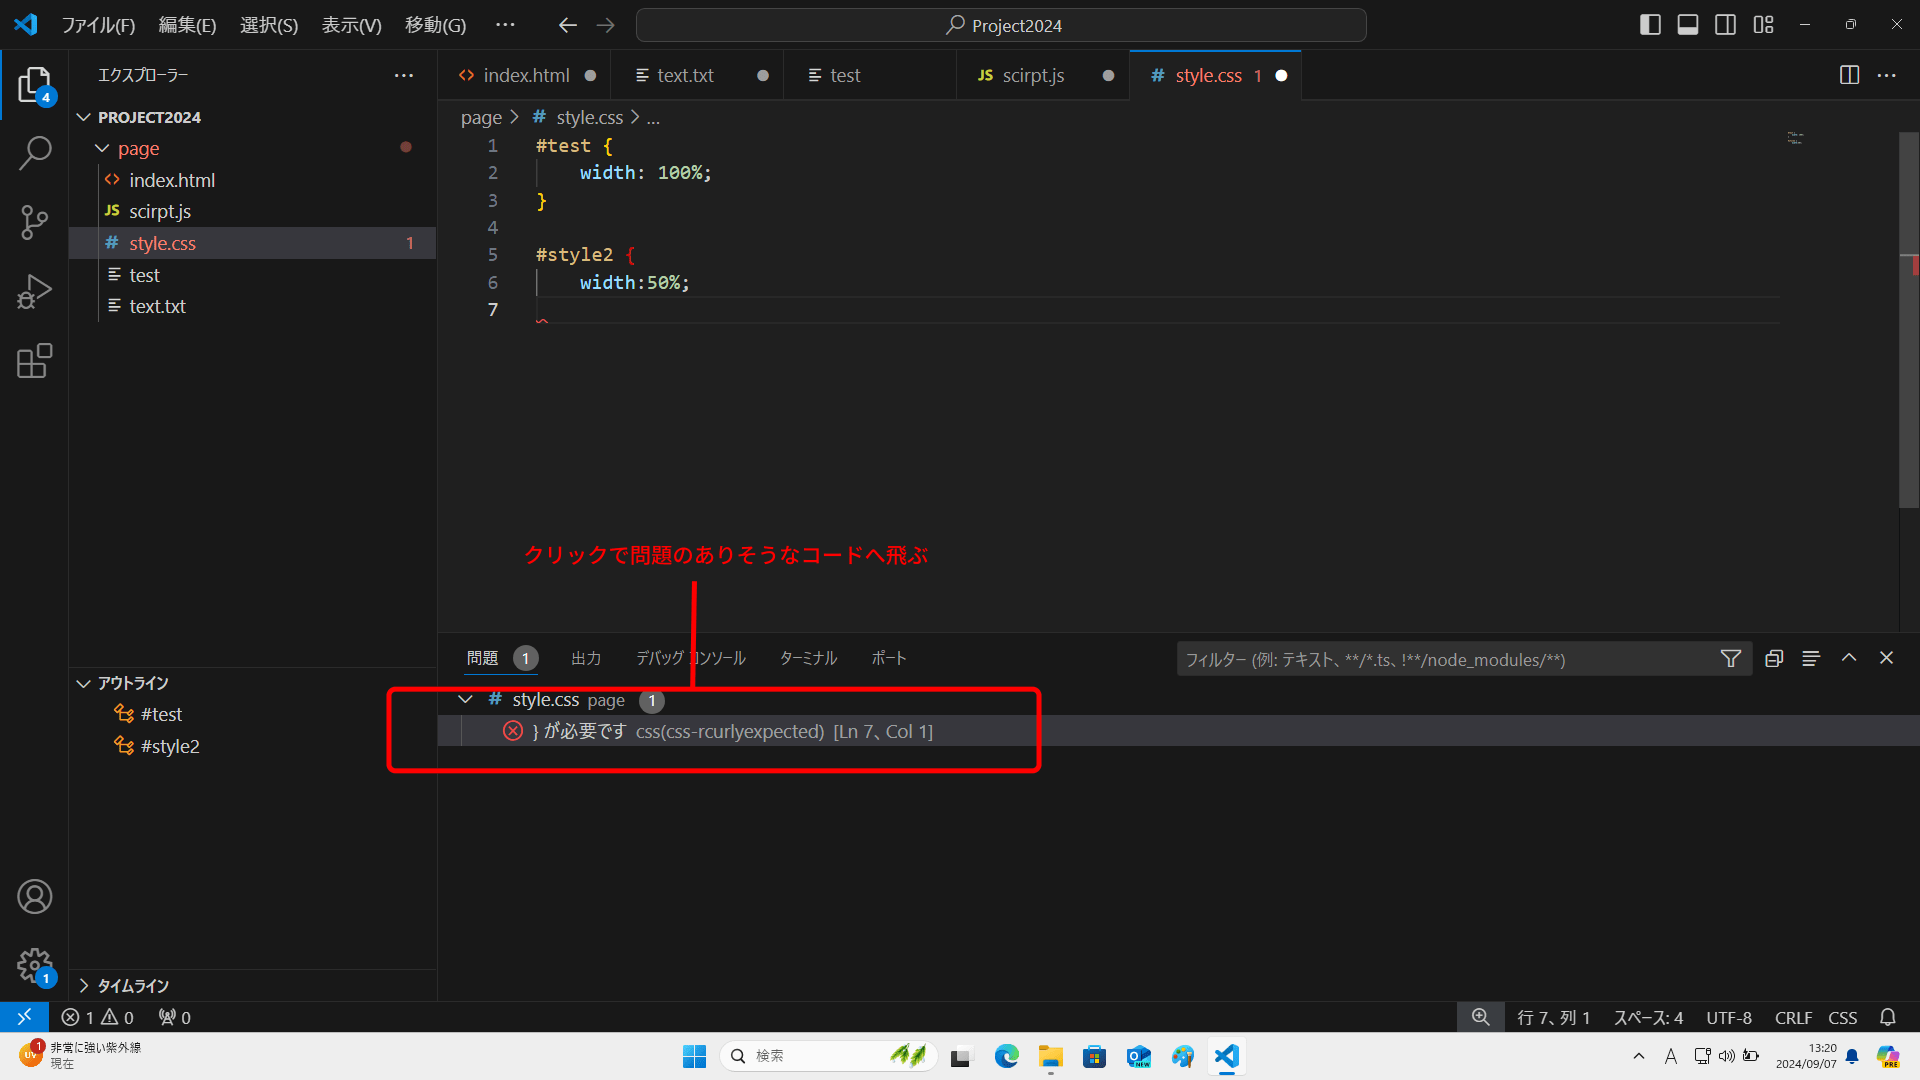
Task: Collapse the page folder in explorer
Action: (102, 148)
